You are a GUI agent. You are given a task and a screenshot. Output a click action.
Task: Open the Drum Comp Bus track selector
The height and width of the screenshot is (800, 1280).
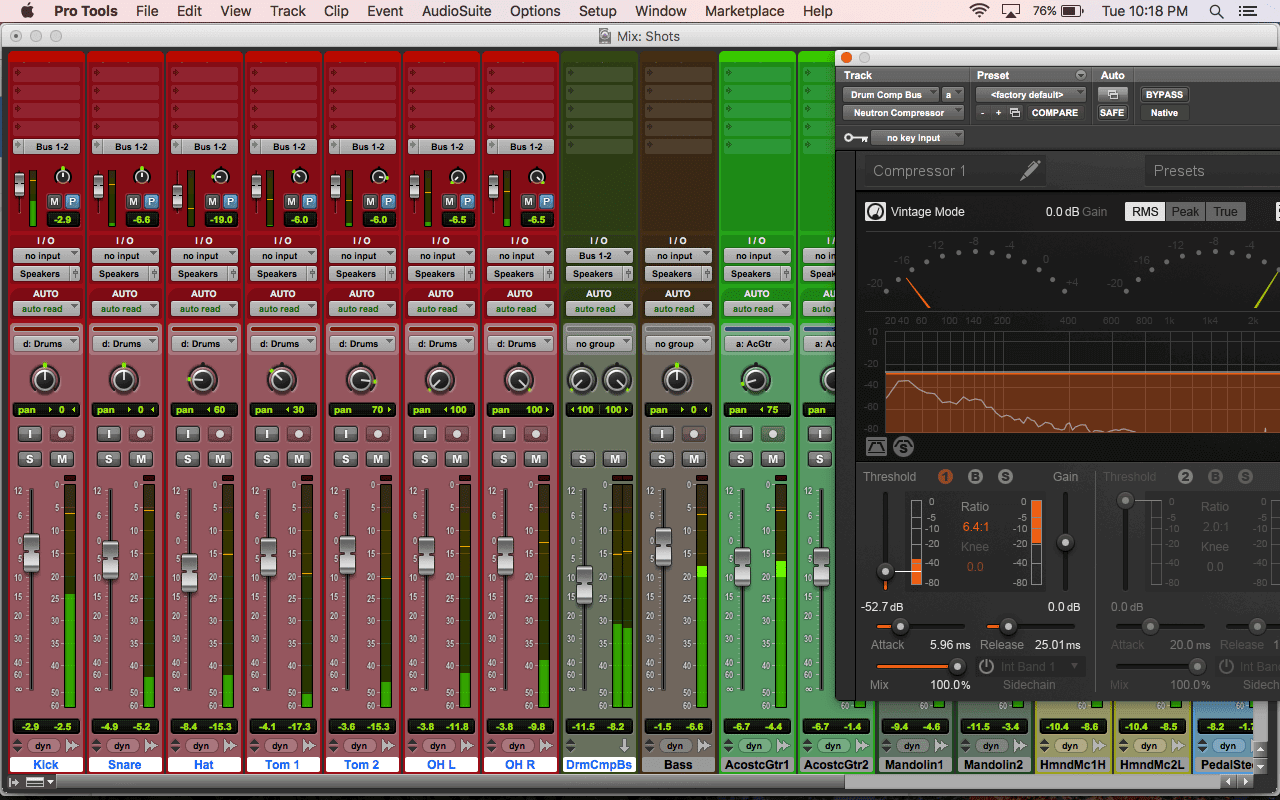tap(890, 95)
